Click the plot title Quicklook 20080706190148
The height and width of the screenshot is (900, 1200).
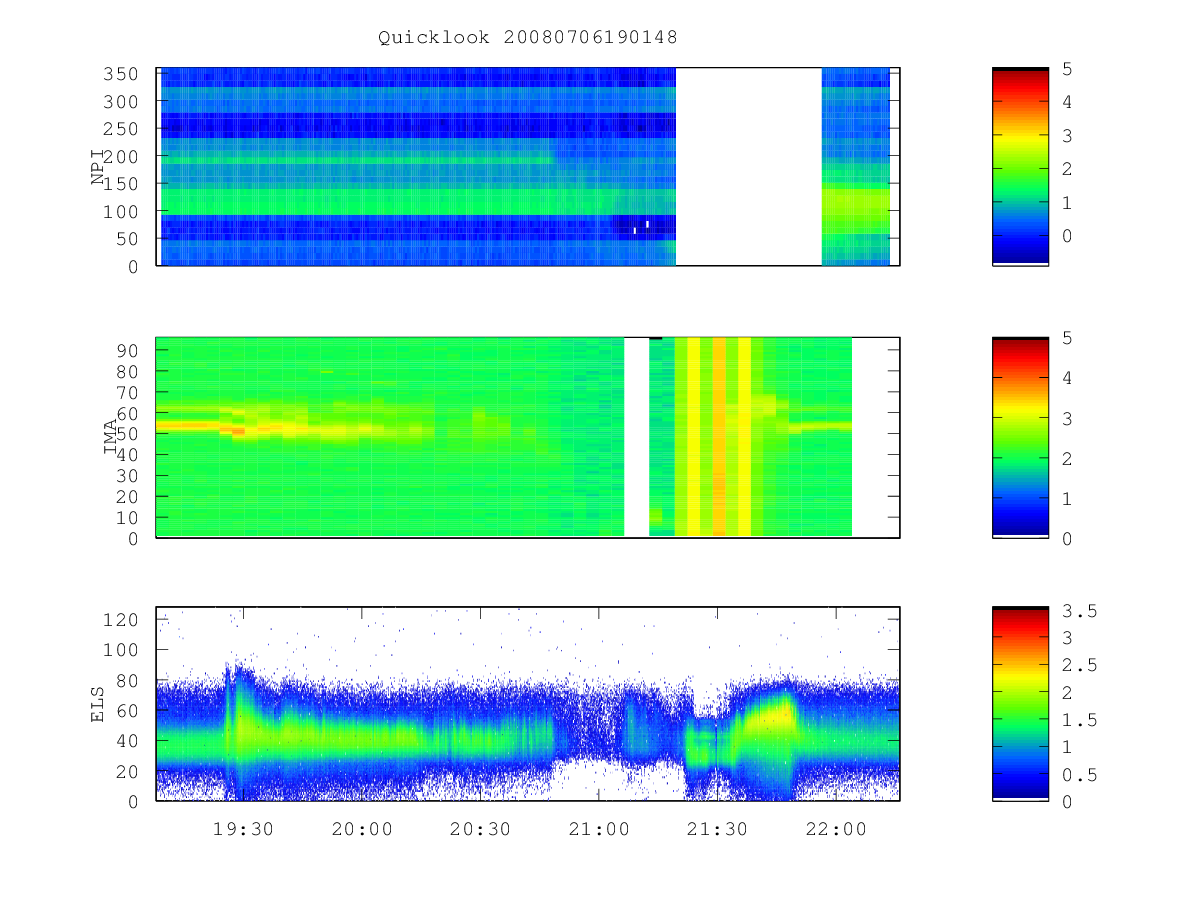click(x=528, y=38)
